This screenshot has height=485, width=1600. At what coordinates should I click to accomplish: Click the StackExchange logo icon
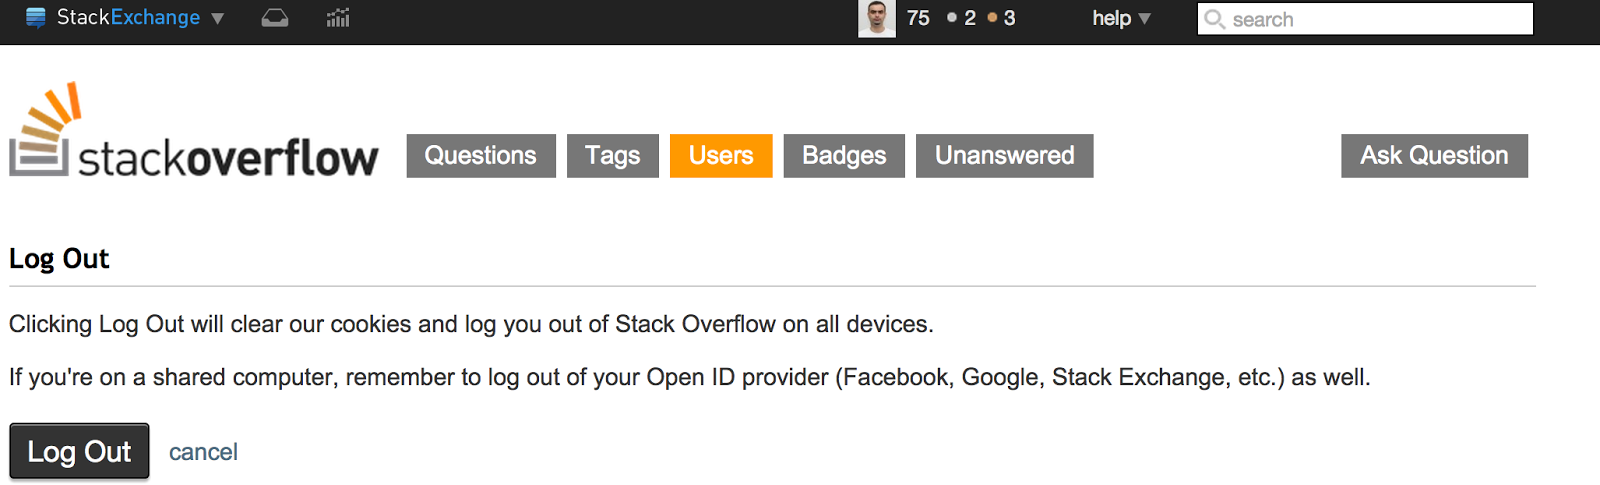point(36,18)
